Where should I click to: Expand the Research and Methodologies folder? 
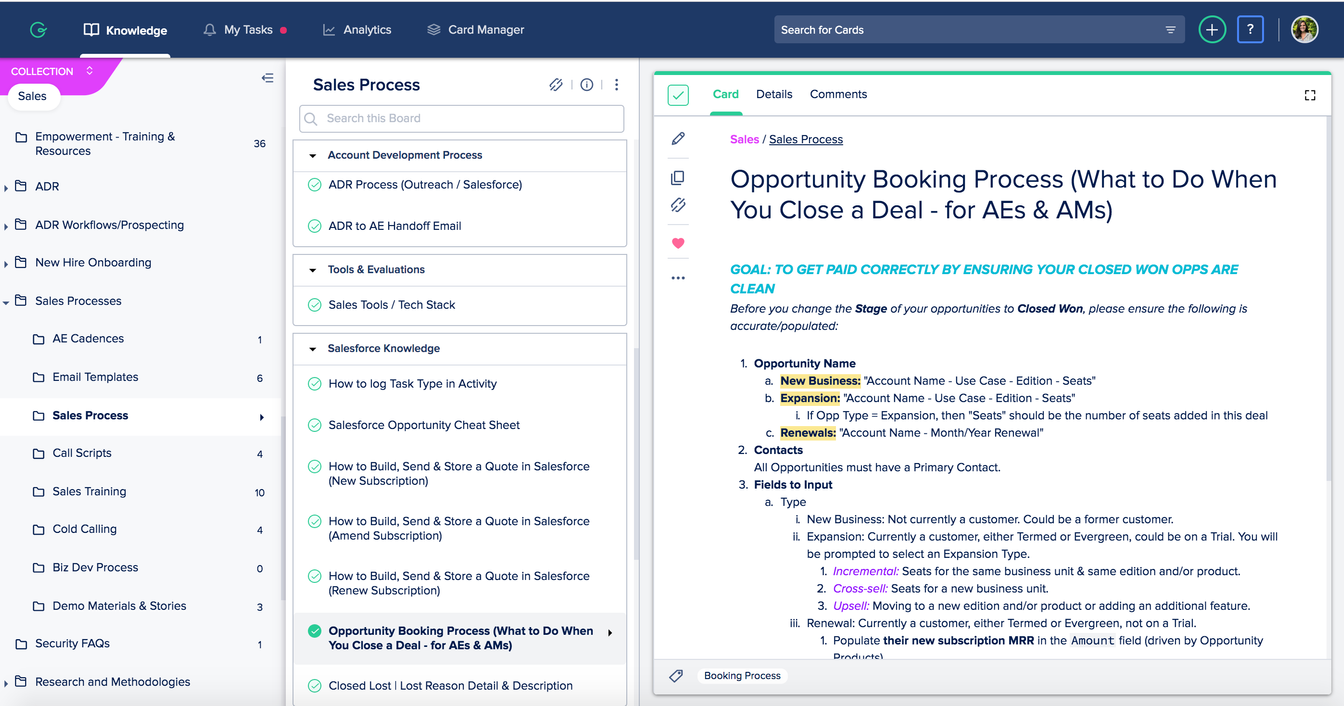point(7,684)
